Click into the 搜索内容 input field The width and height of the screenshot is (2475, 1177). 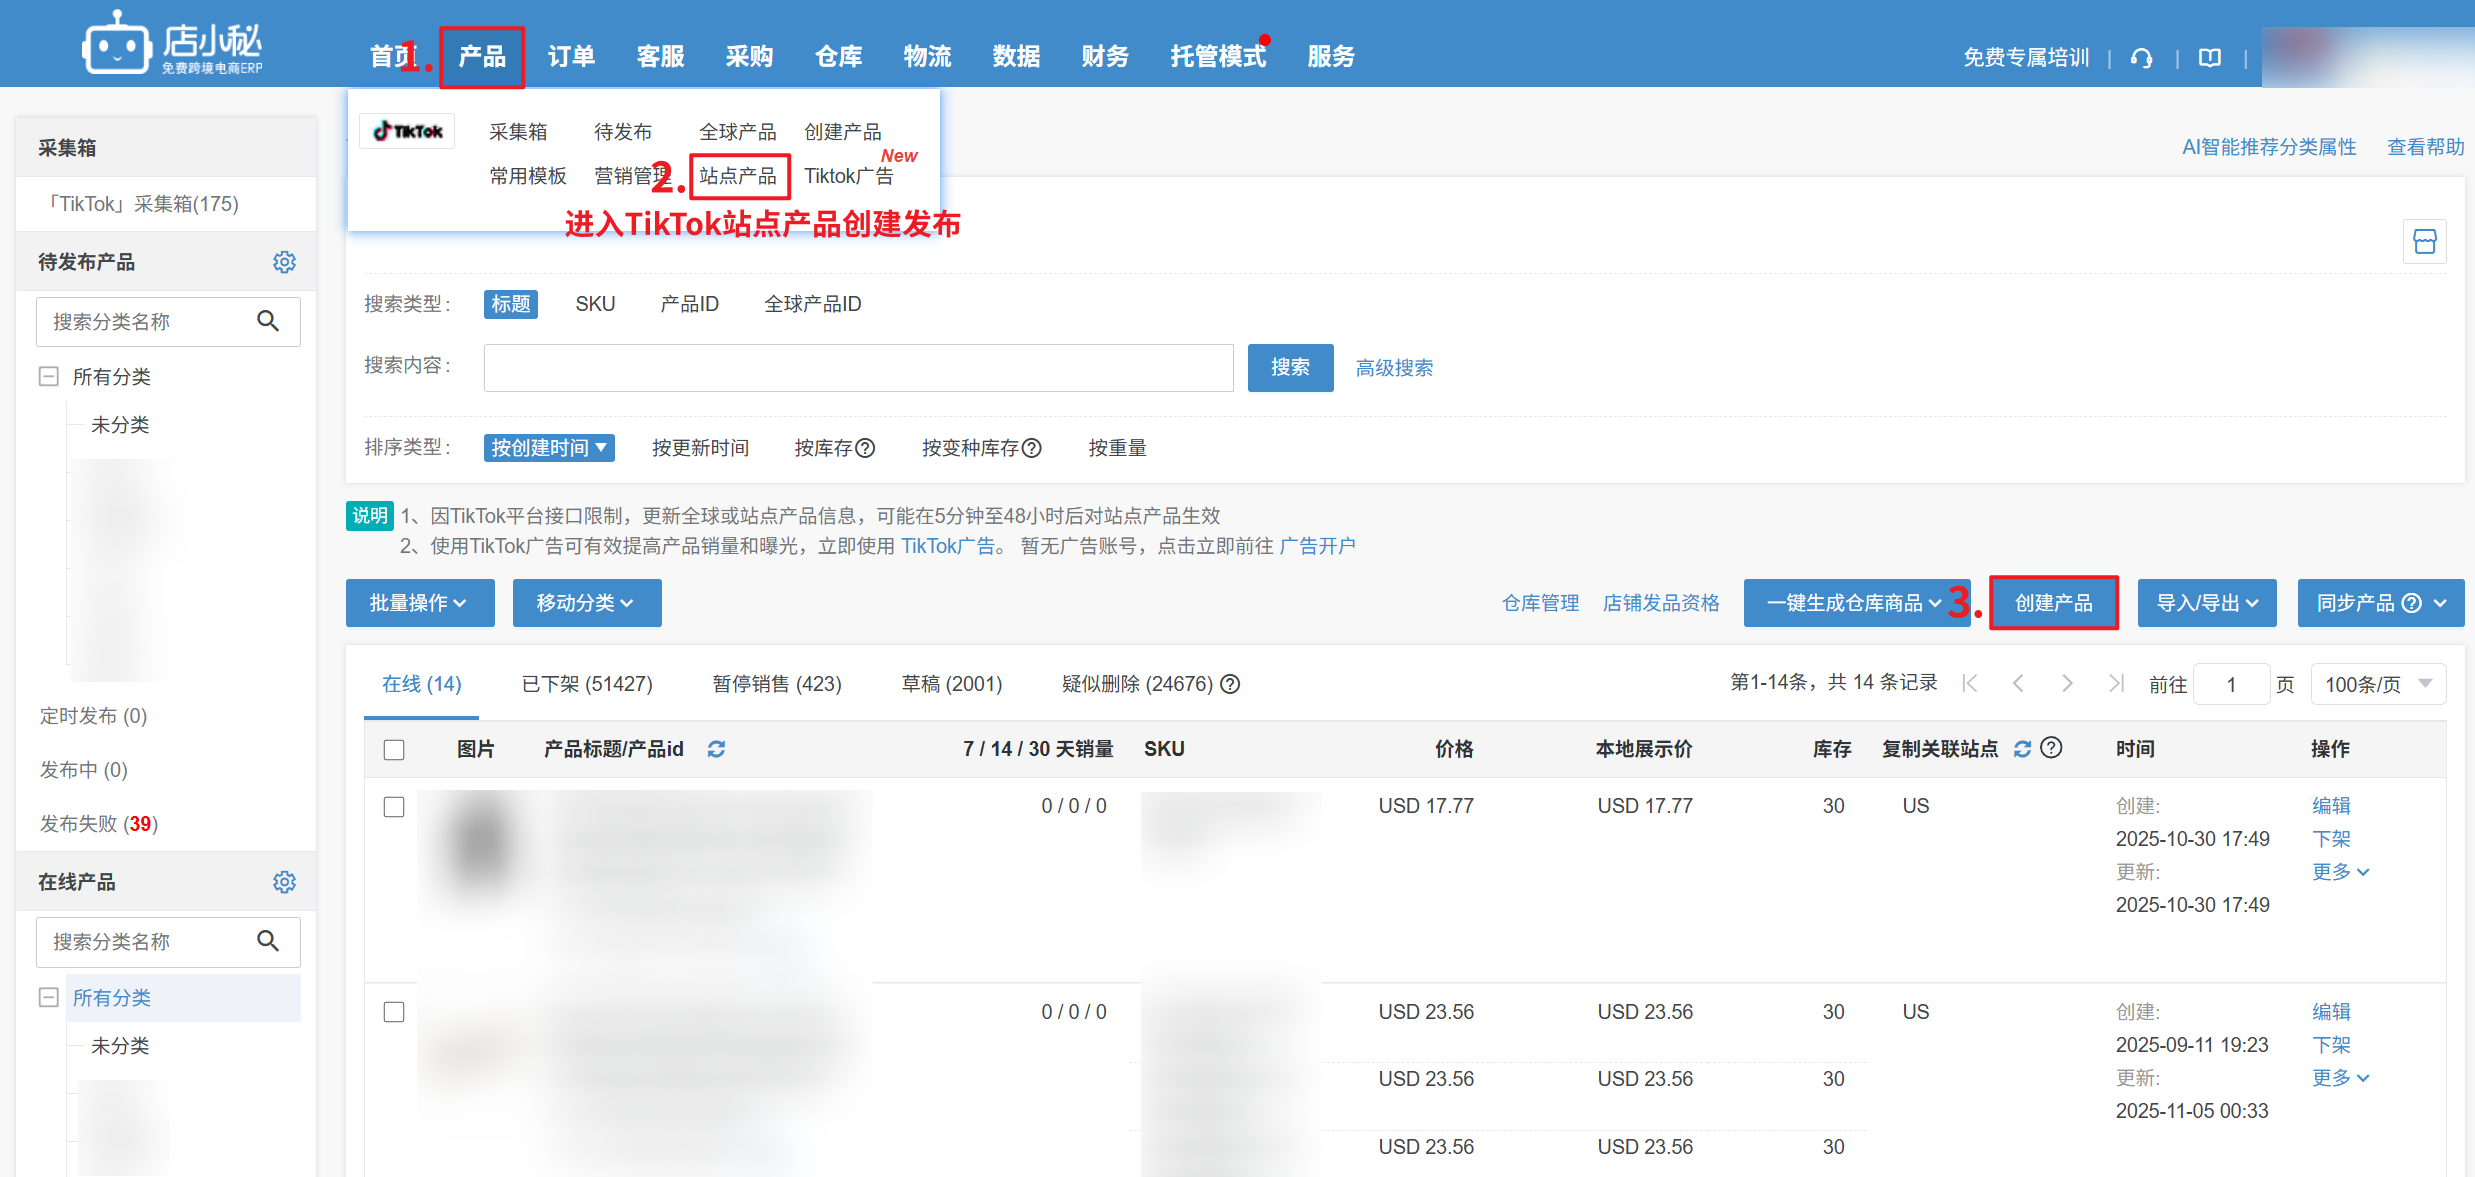(x=858, y=368)
